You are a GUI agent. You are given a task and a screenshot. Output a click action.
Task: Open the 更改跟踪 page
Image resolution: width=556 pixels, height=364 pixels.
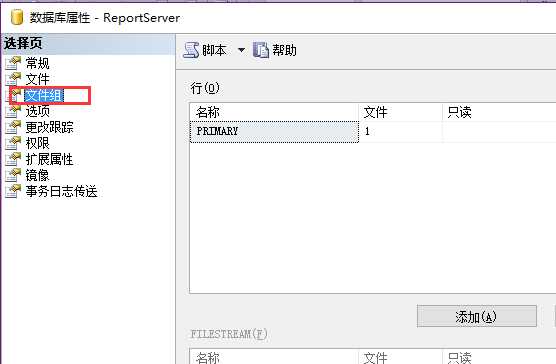[49, 127]
